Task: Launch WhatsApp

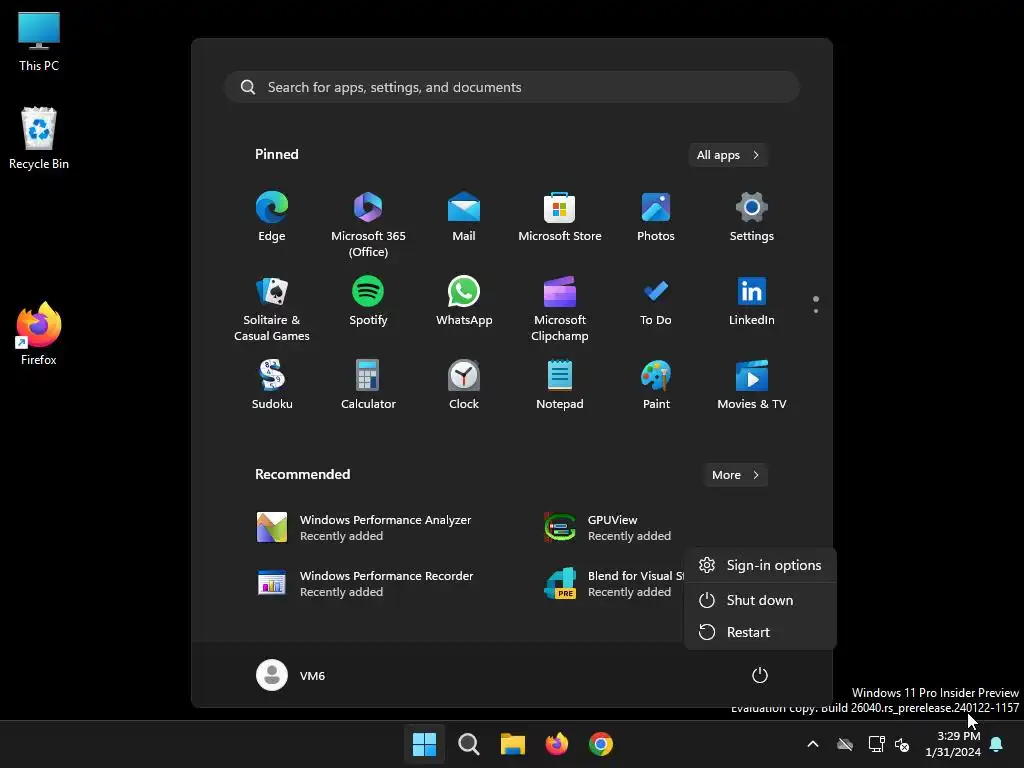Action: [464, 301]
